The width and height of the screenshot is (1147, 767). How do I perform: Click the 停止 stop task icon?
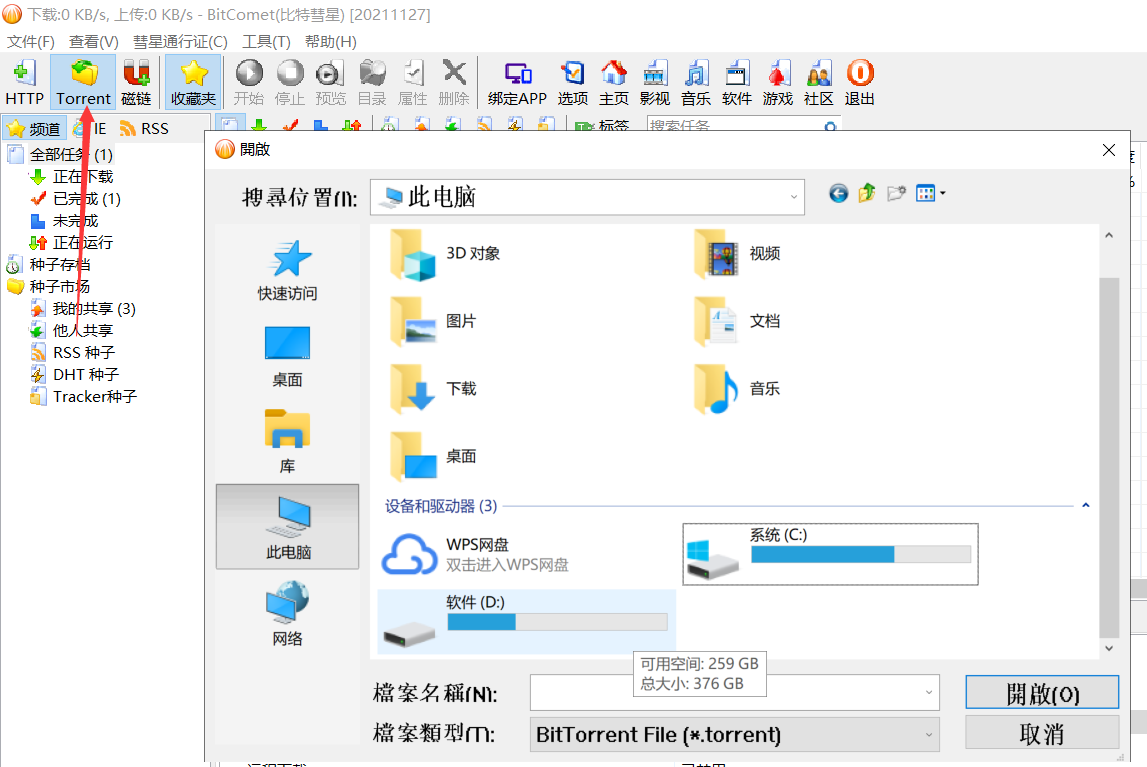290,82
